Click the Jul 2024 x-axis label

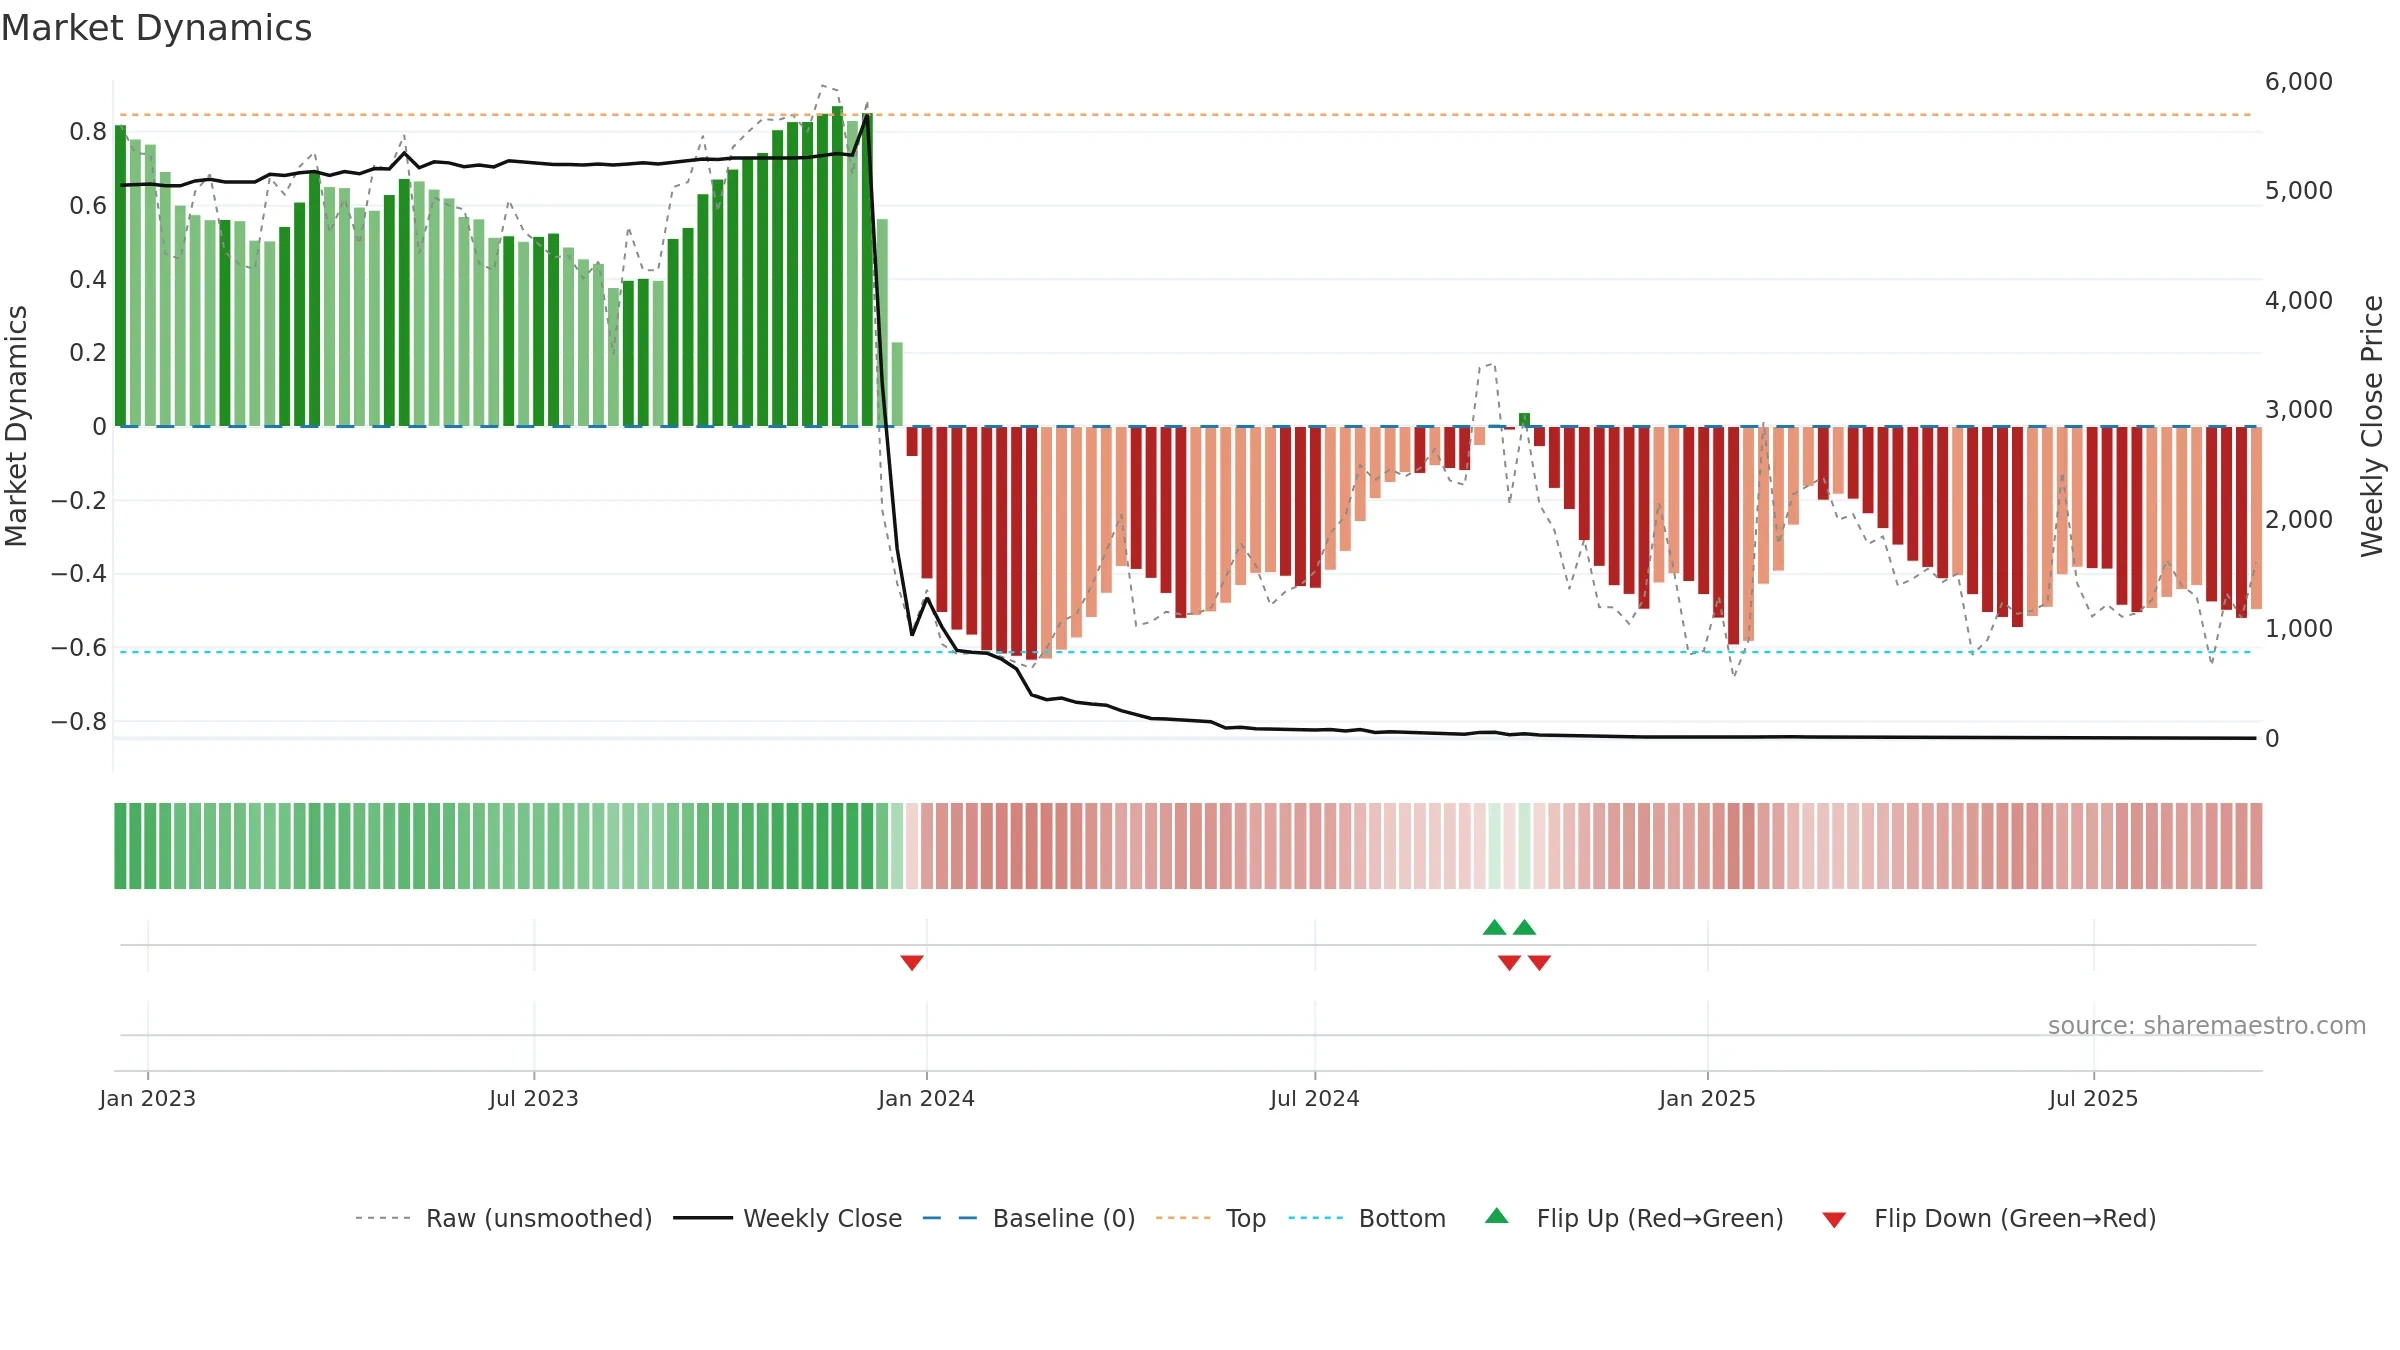point(1315,1098)
